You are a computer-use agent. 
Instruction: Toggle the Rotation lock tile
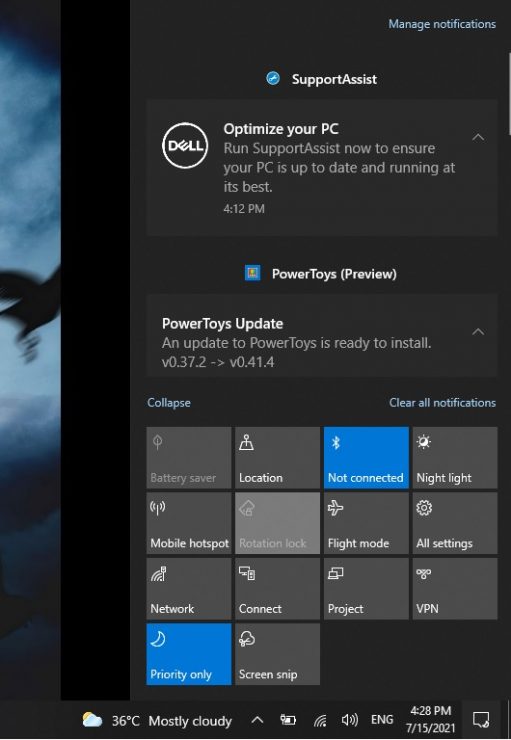tap(277, 523)
